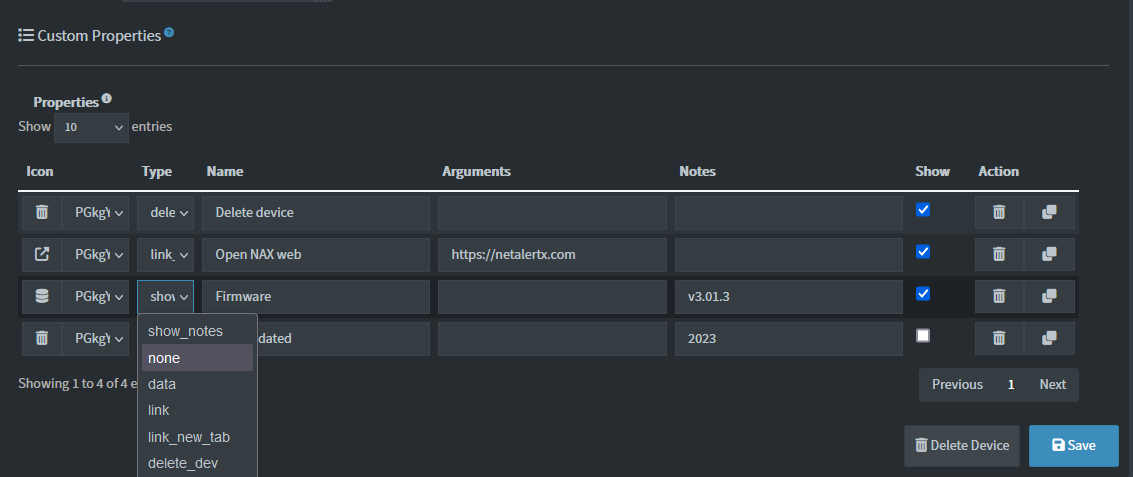The image size is (1133, 477).
Task: Uncheck Show checkbox for Delete device
Action: (923, 210)
